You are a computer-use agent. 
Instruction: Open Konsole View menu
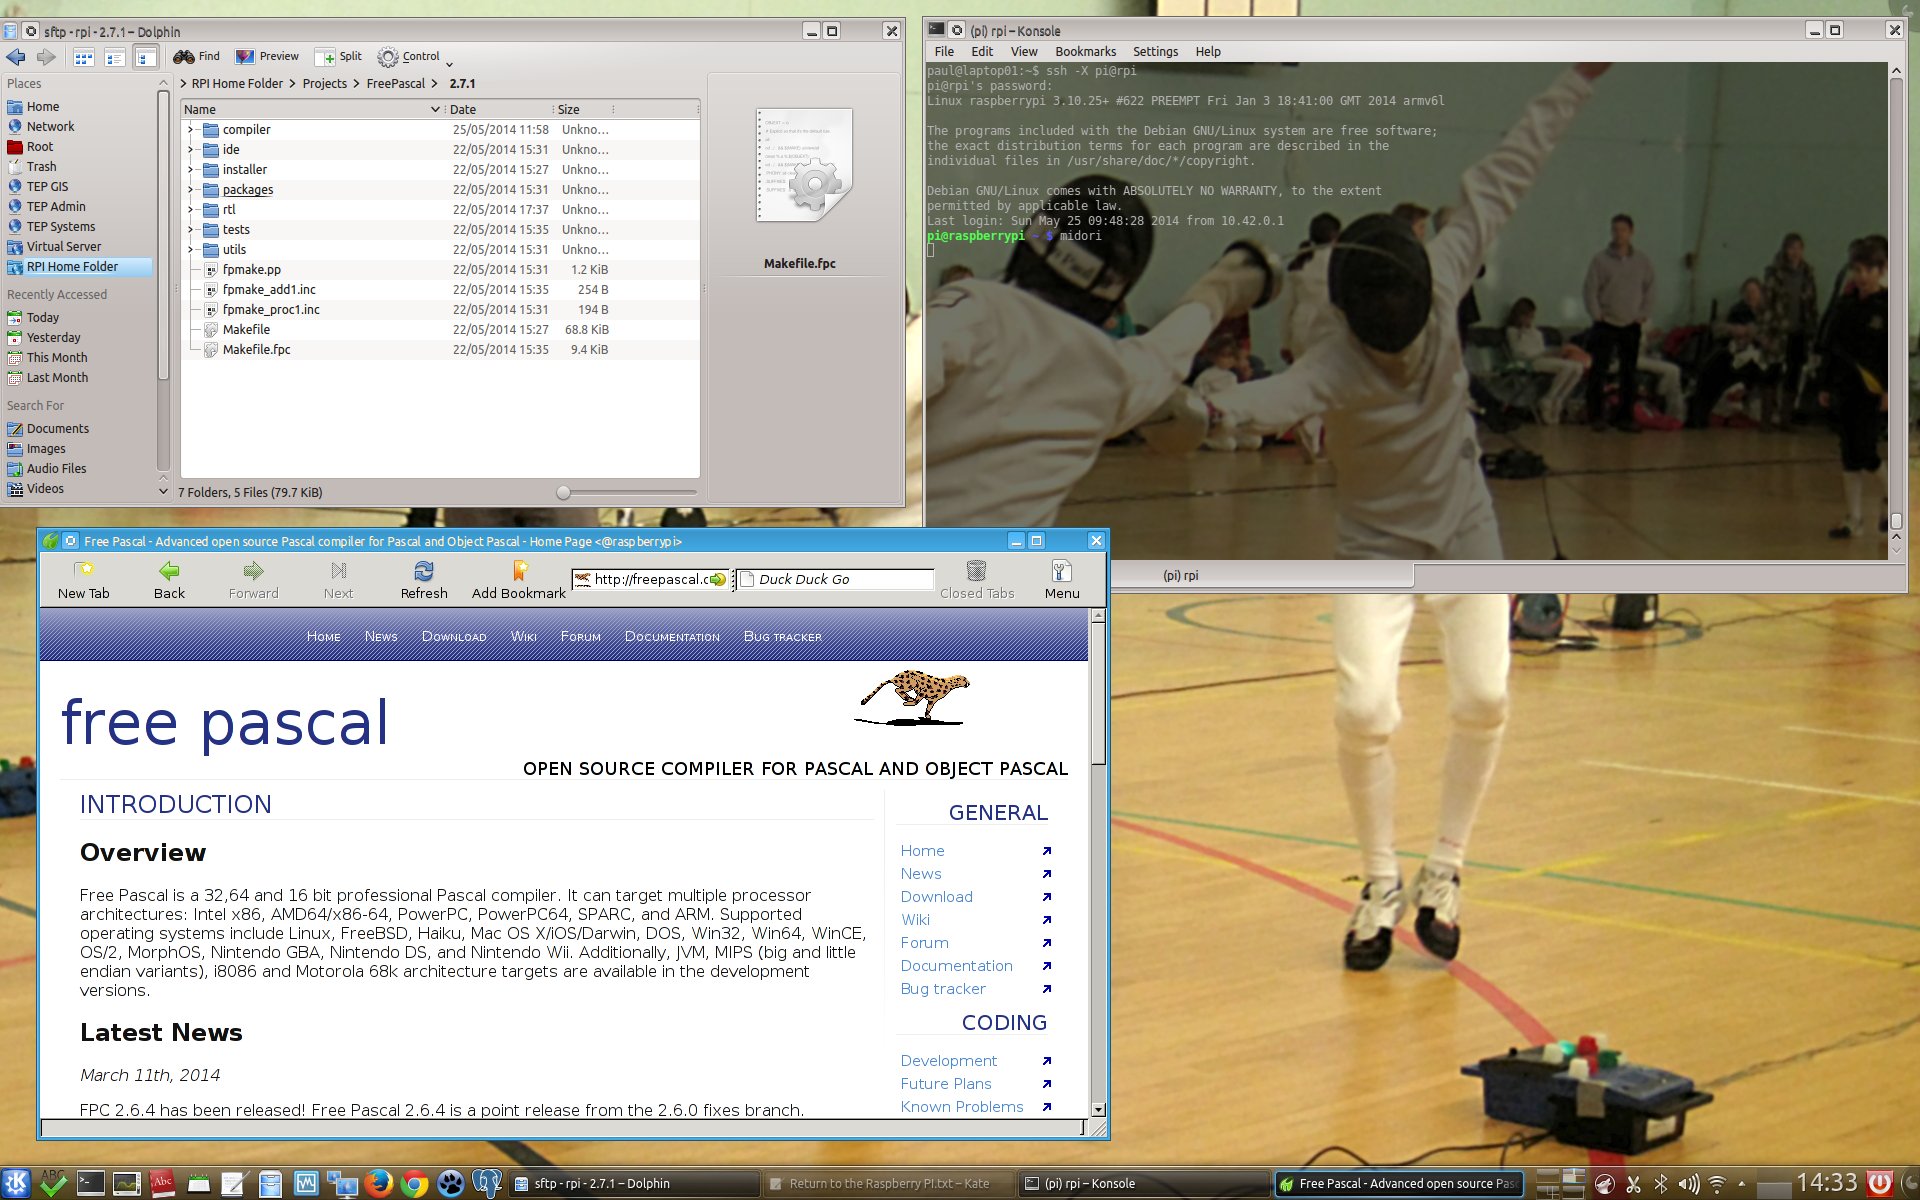(x=1024, y=52)
